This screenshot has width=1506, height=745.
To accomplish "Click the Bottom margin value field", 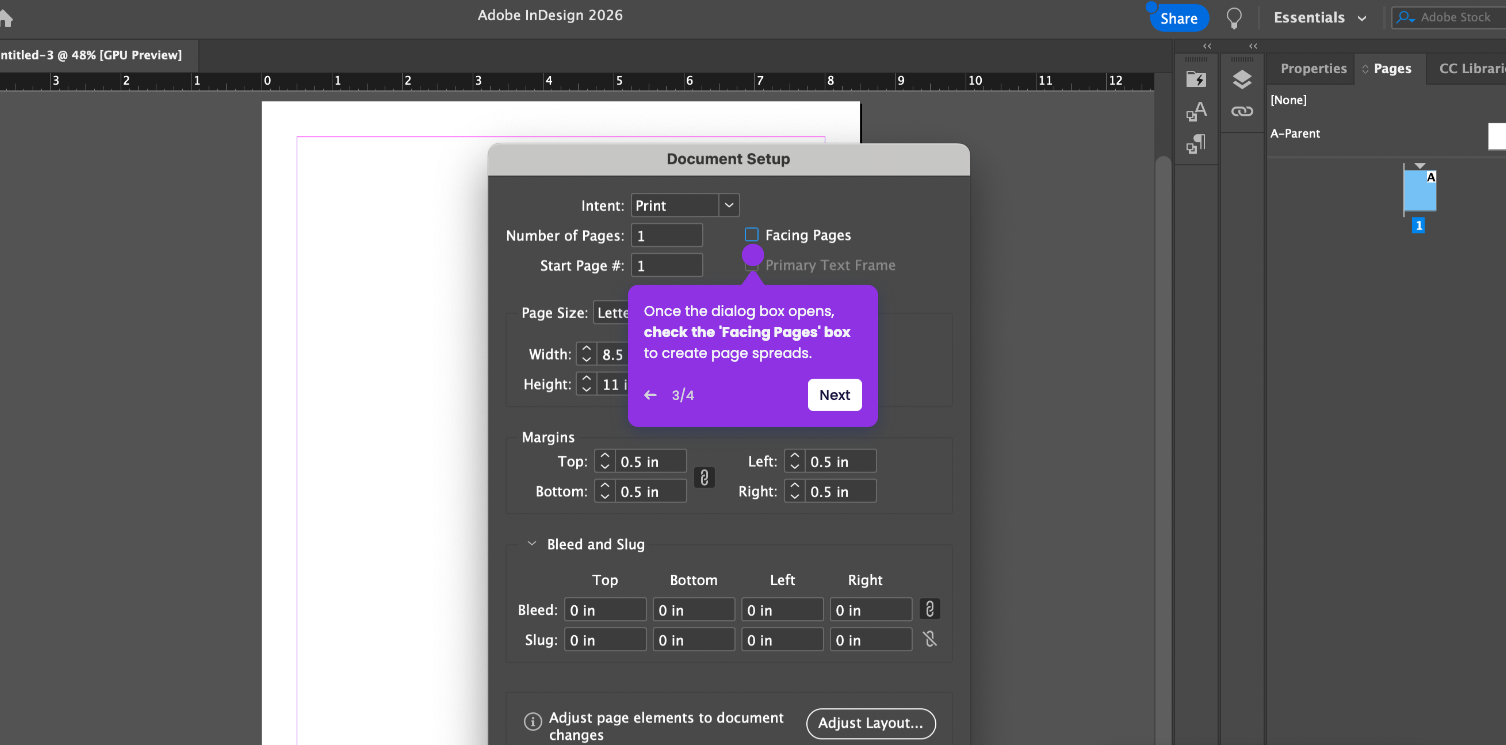I will coord(651,491).
